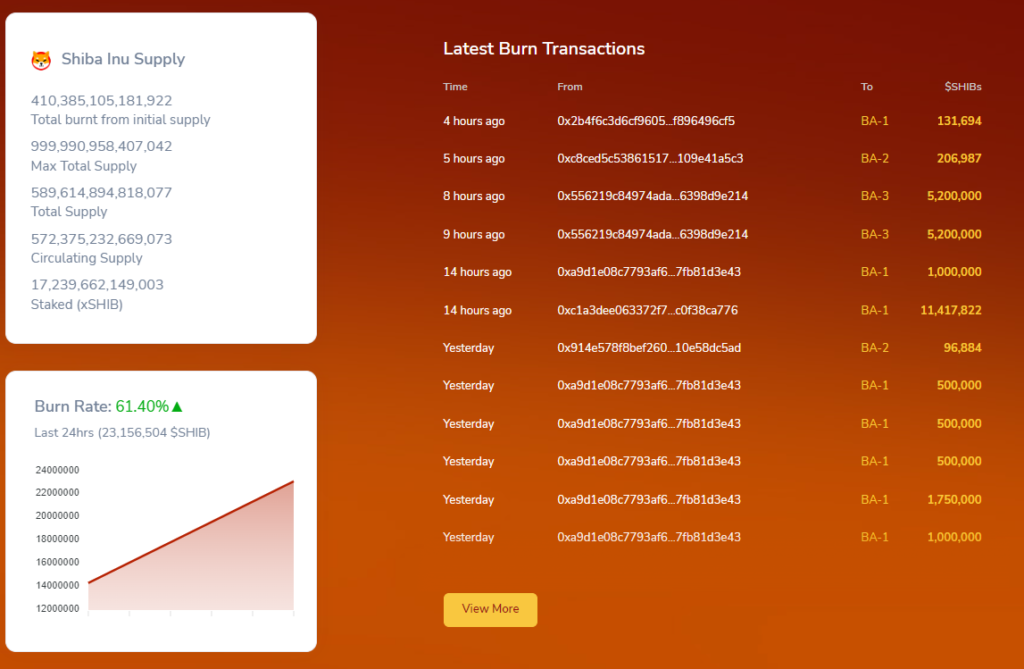Open address 0x556219c84974ada in 9 hours ago row
The height and width of the screenshot is (669, 1024).
[652, 234]
